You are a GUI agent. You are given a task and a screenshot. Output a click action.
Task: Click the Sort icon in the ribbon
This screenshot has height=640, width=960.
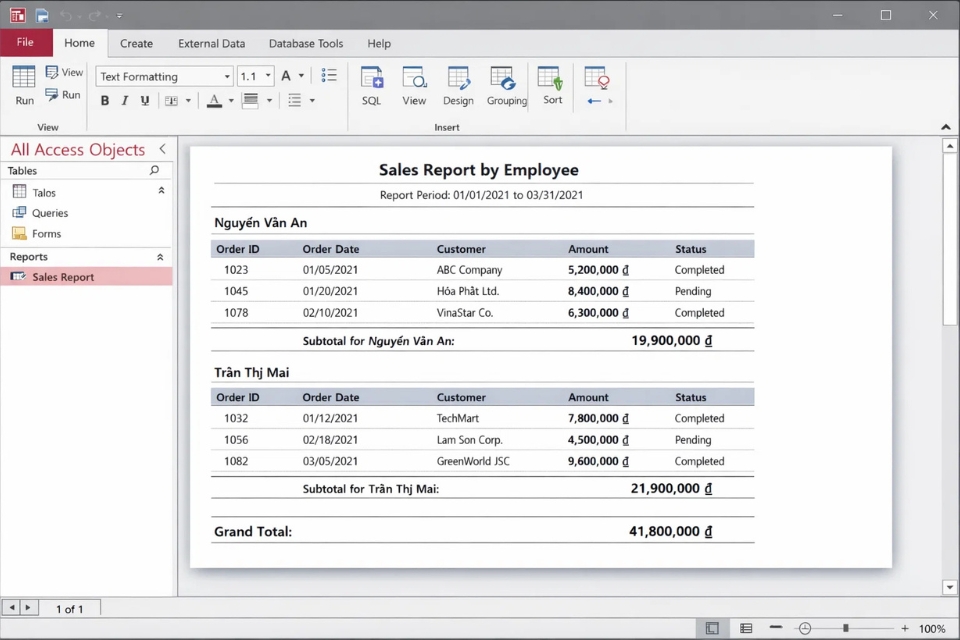tap(552, 85)
